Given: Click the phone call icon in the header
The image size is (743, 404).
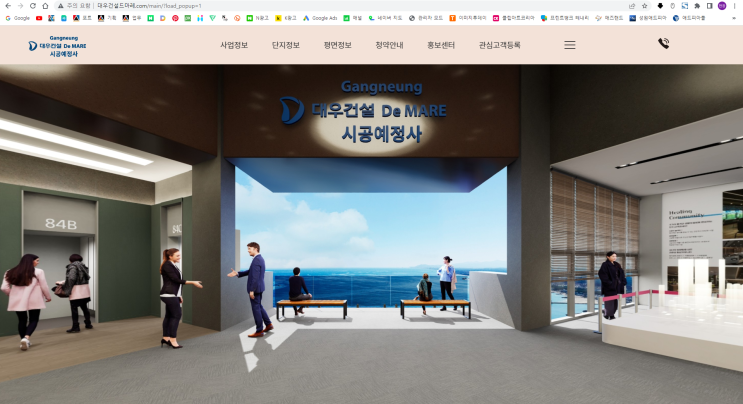Looking at the screenshot, I should tap(663, 44).
